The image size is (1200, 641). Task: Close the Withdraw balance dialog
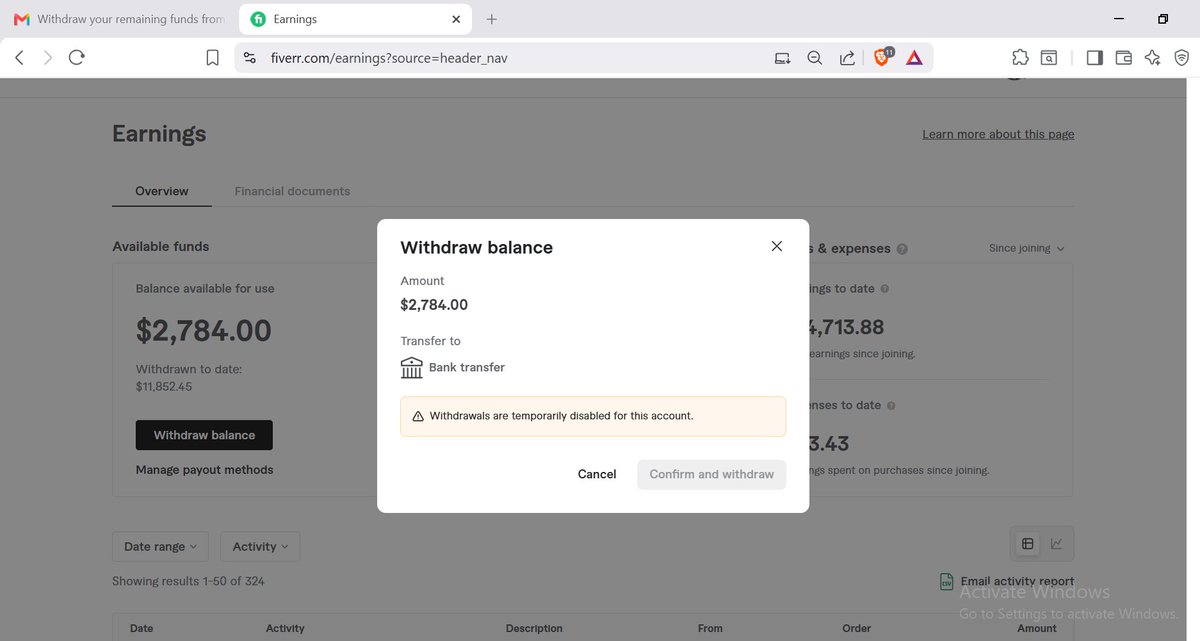coord(777,246)
